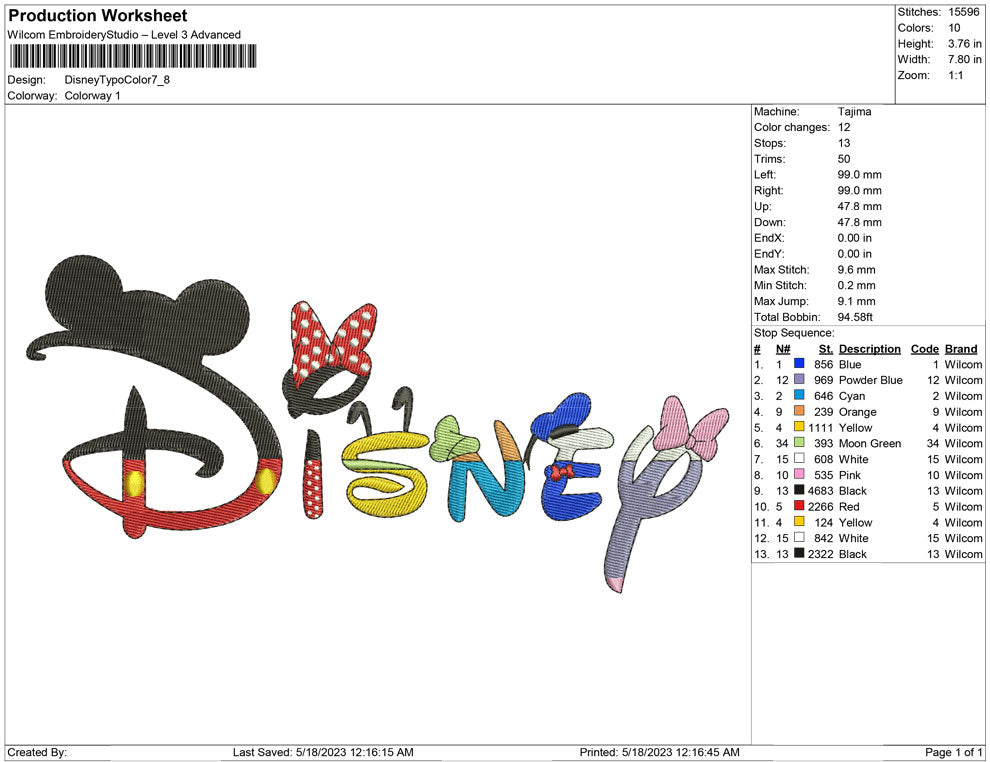Select the "Right:" value 99.0 mm
This screenshot has width=990, height=762.
pyautogui.click(x=859, y=191)
